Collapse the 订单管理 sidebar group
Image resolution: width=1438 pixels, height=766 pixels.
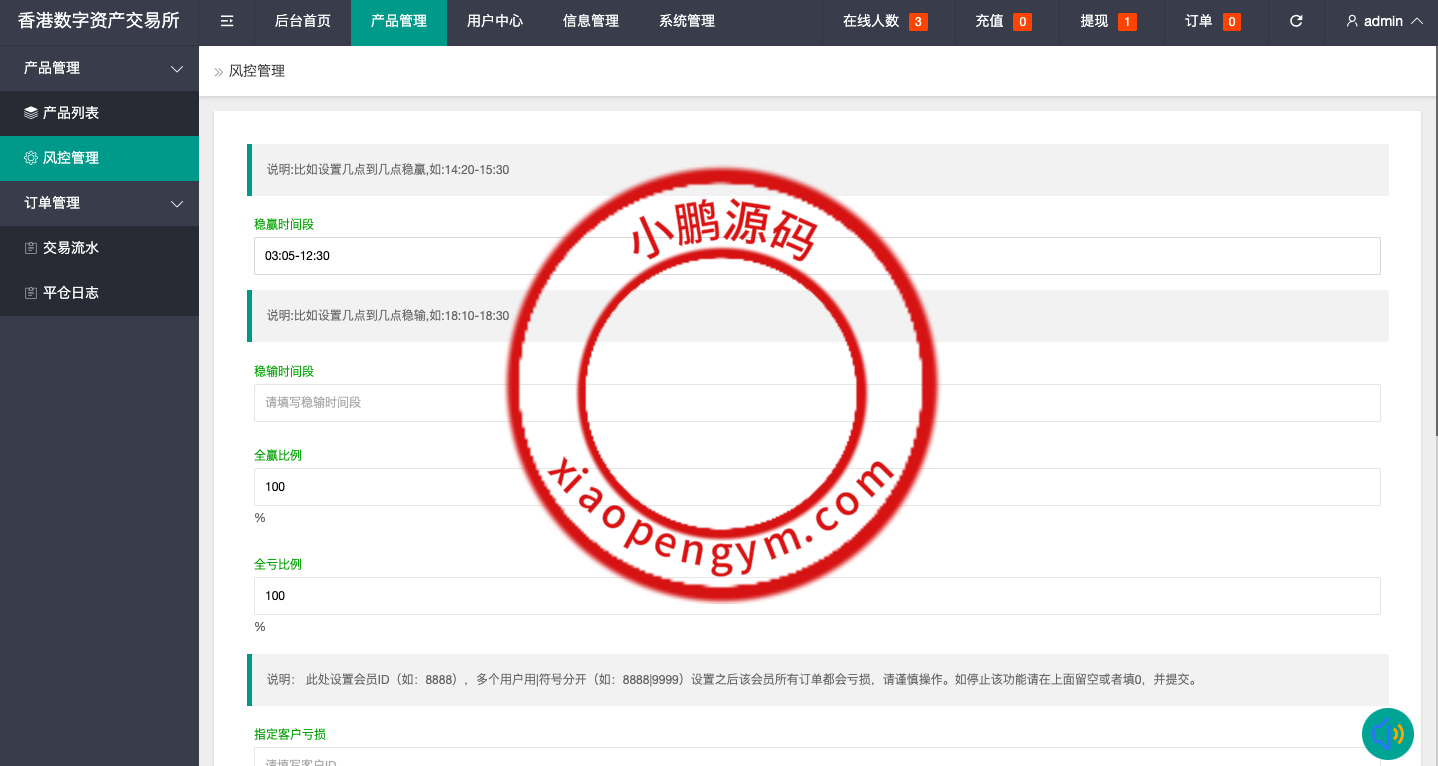coord(177,204)
